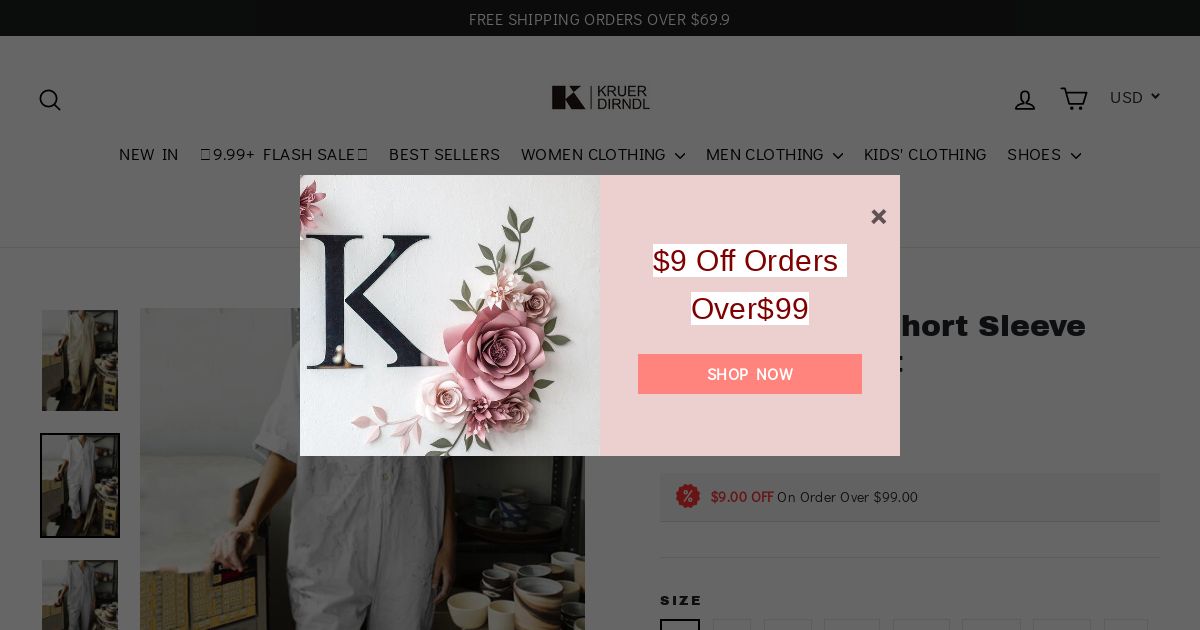Open the Best Sellers menu item
This screenshot has height=630, width=1200.
[444, 155]
